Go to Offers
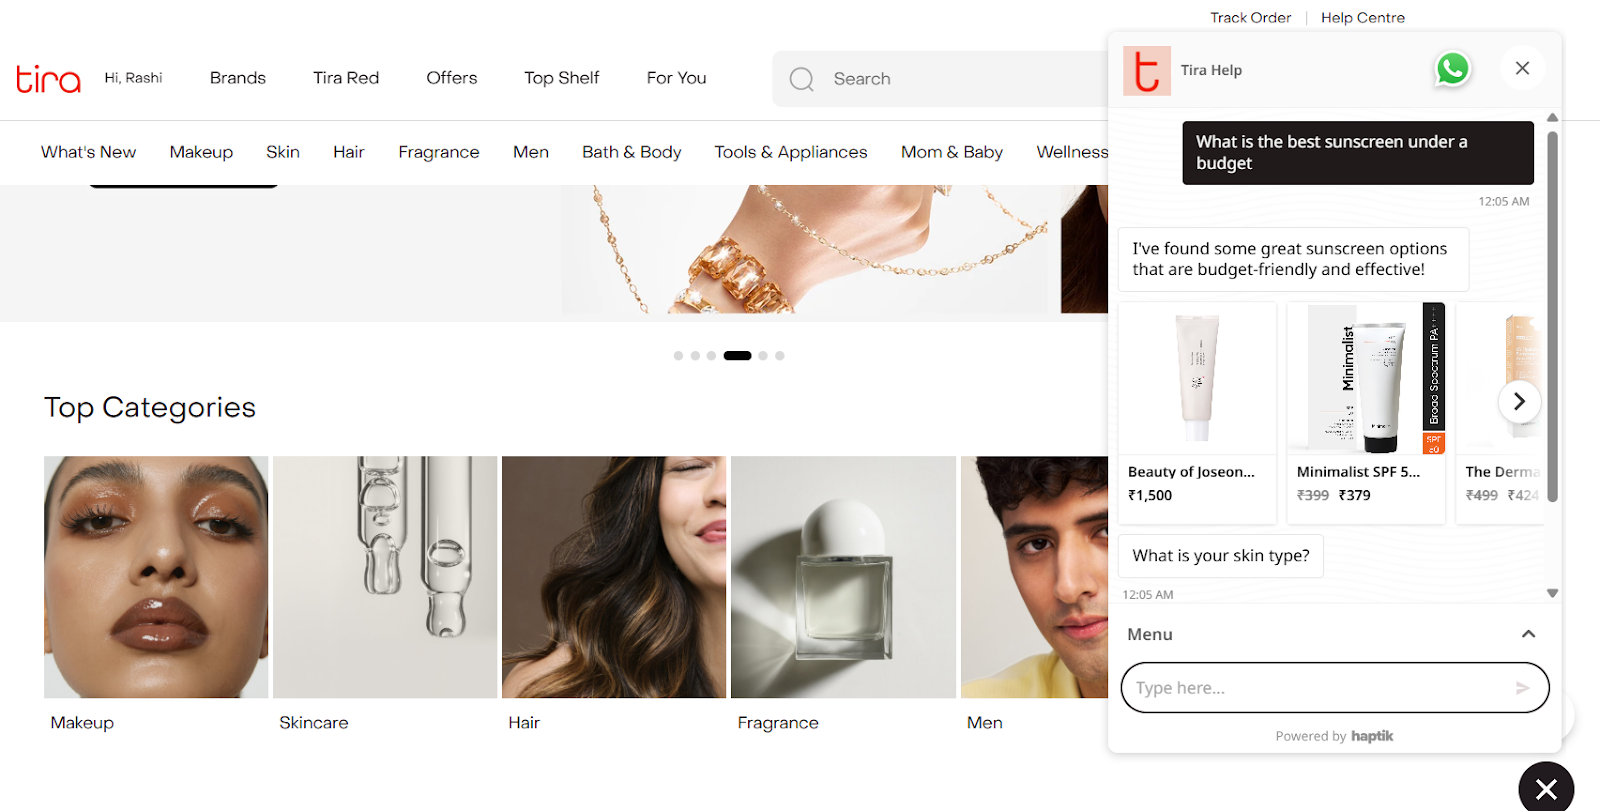 click(x=452, y=78)
